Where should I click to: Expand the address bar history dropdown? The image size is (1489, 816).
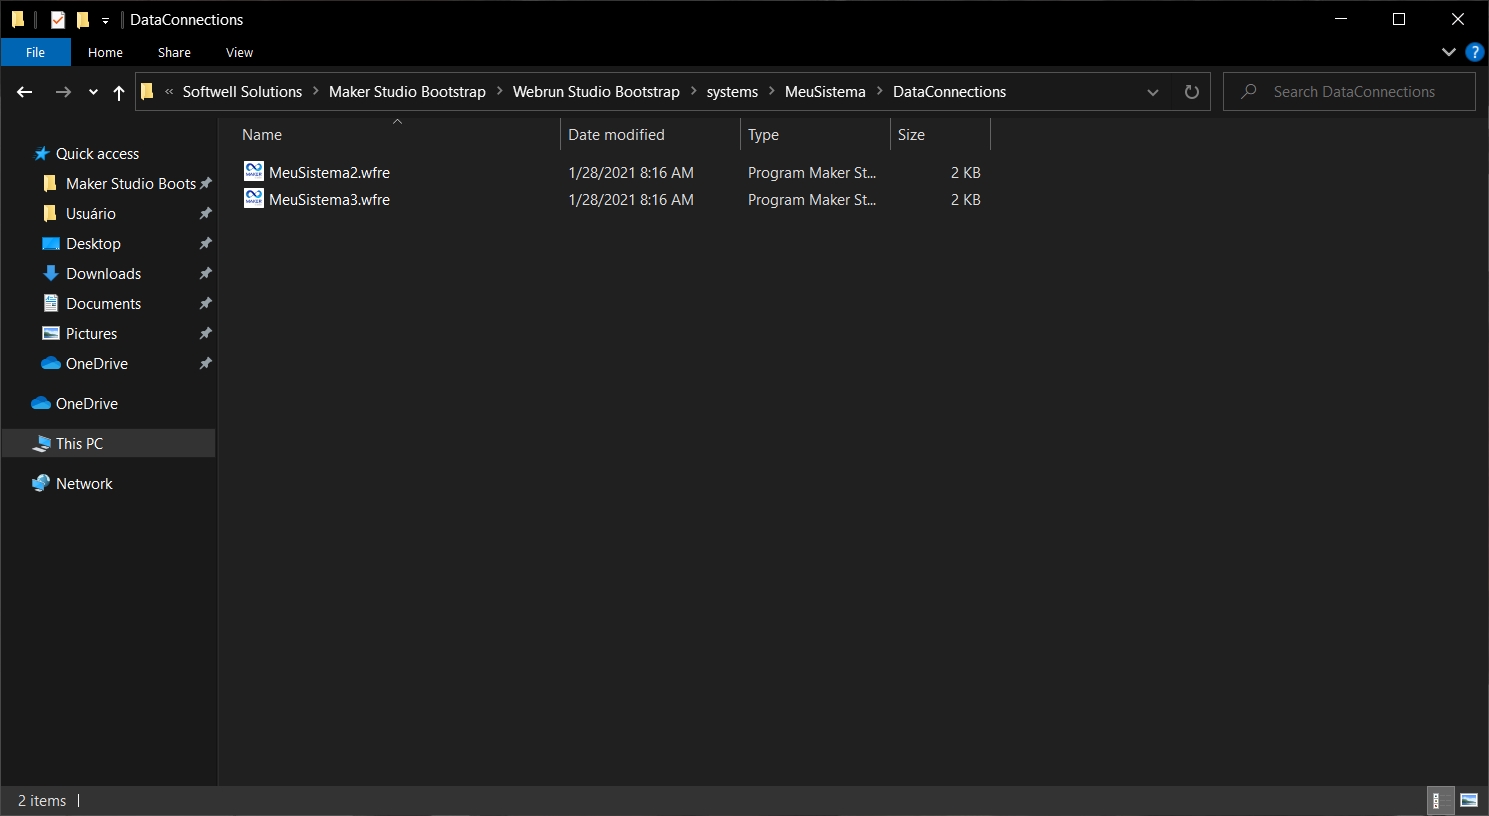(1153, 92)
